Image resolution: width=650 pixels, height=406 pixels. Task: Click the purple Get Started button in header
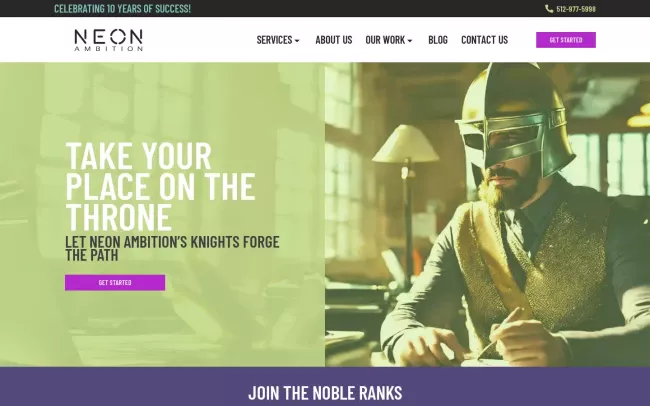click(566, 40)
